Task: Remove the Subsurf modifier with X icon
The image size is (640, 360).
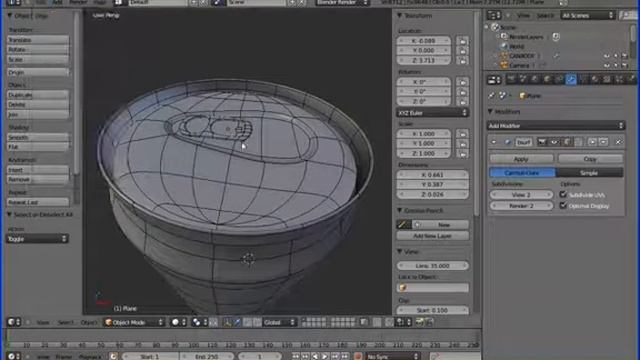Action: pos(618,142)
